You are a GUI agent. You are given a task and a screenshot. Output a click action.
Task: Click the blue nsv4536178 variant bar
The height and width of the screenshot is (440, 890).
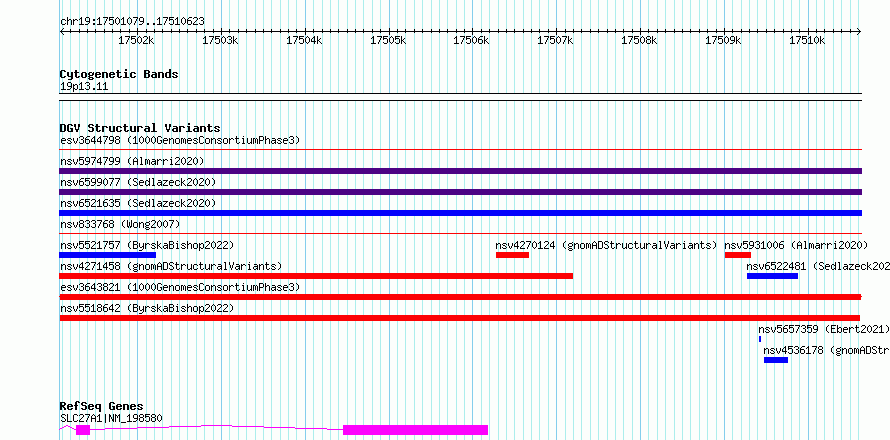pos(776,360)
